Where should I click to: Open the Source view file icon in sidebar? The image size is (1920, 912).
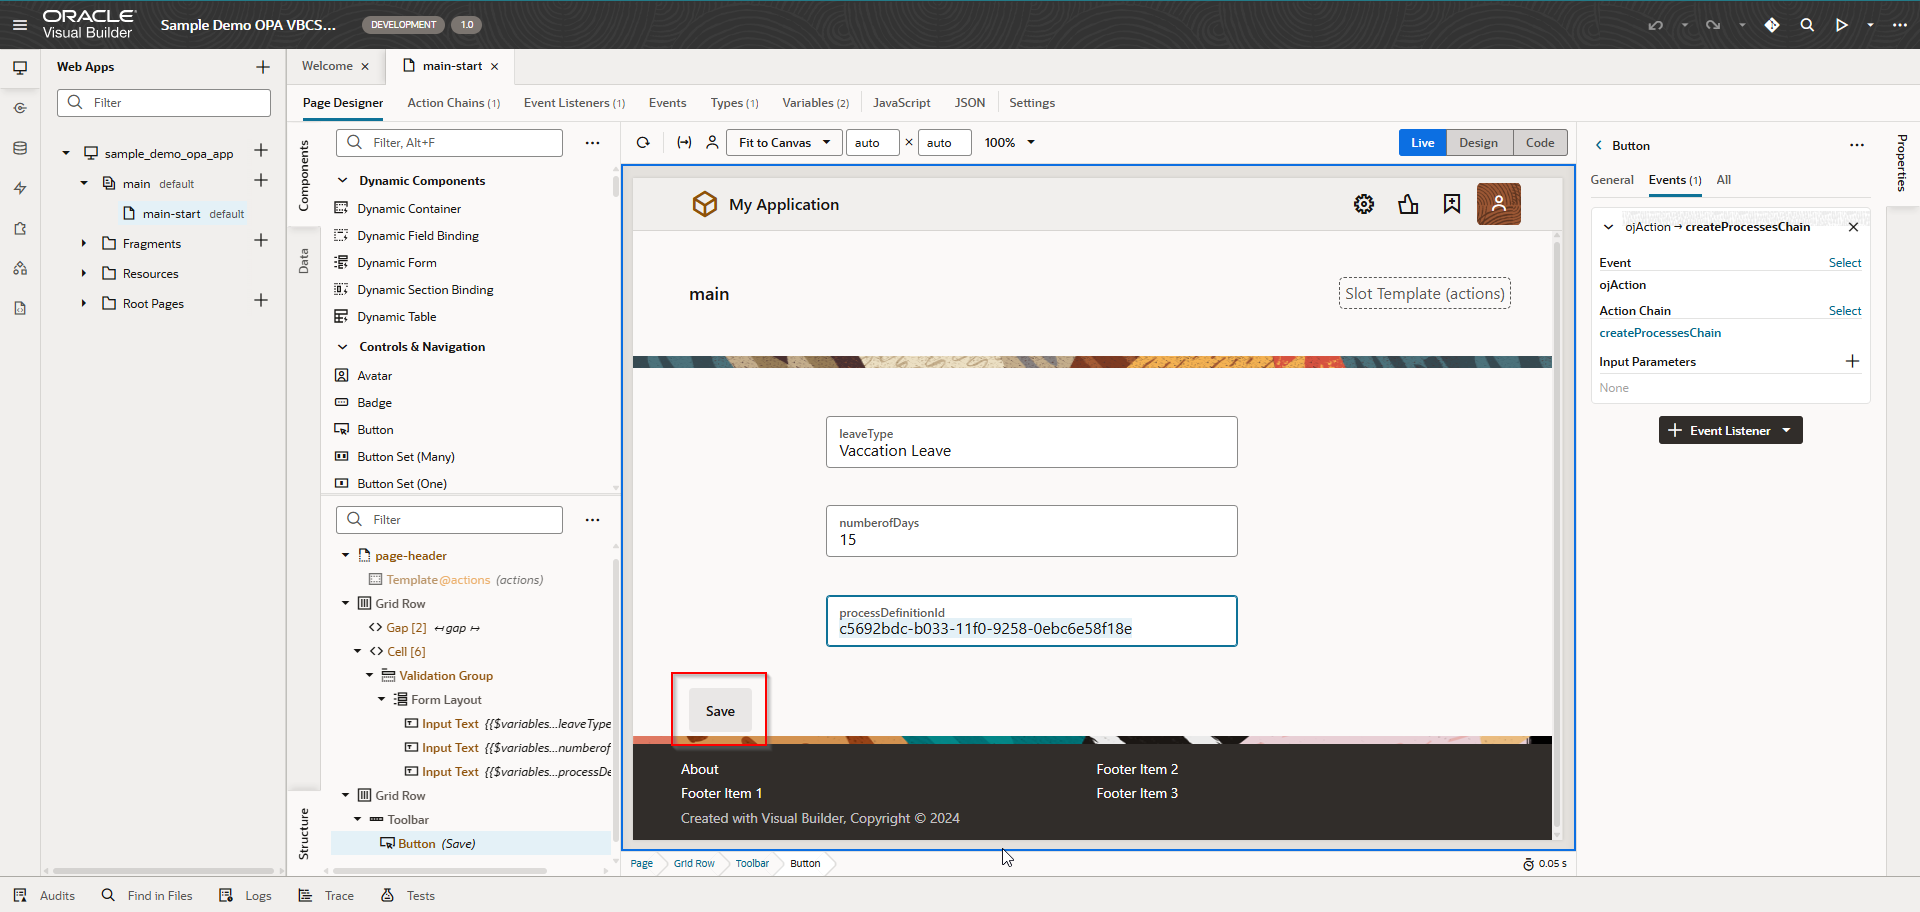[x=20, y=308]
